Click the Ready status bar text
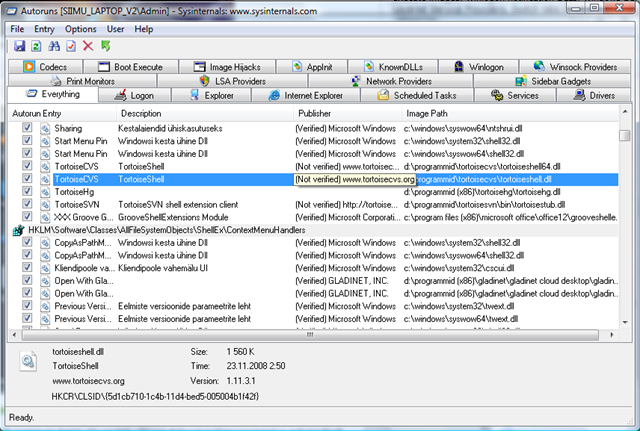 tap(22, 418)
